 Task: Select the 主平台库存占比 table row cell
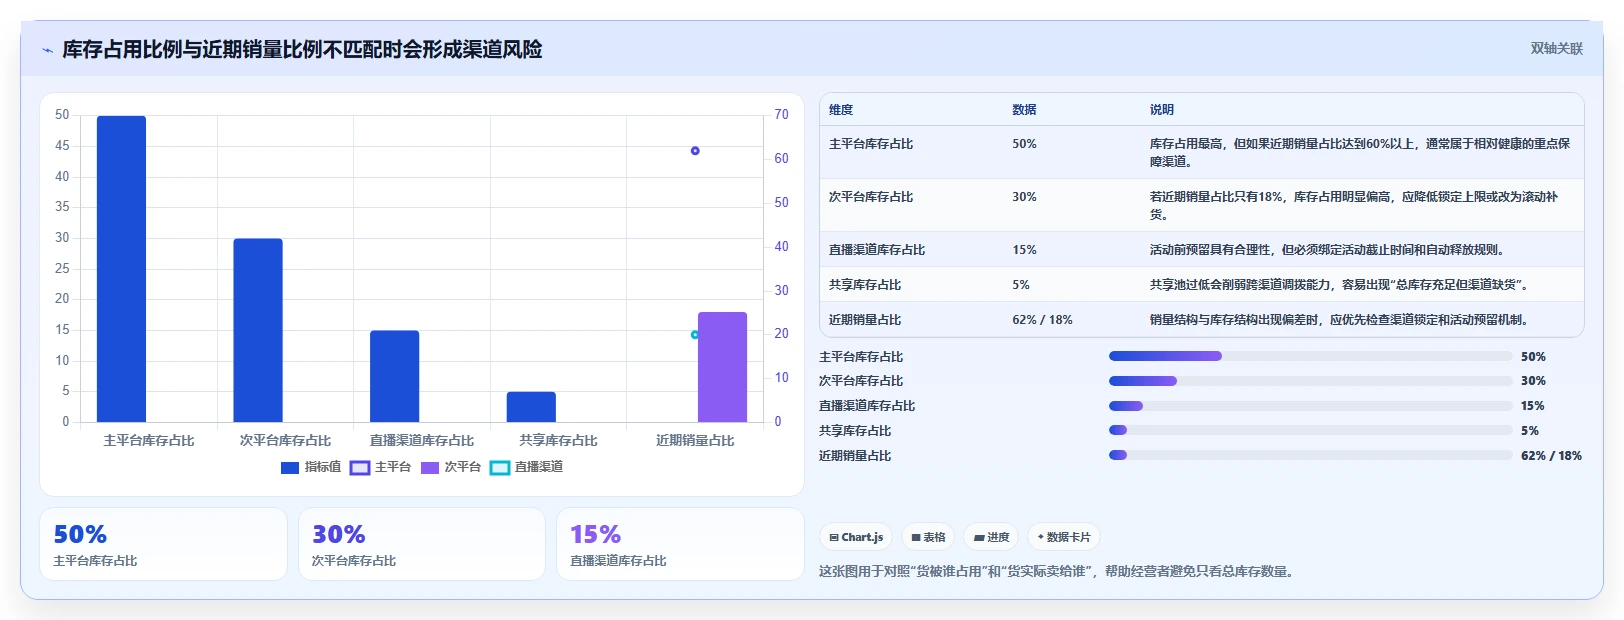point(871,144)
